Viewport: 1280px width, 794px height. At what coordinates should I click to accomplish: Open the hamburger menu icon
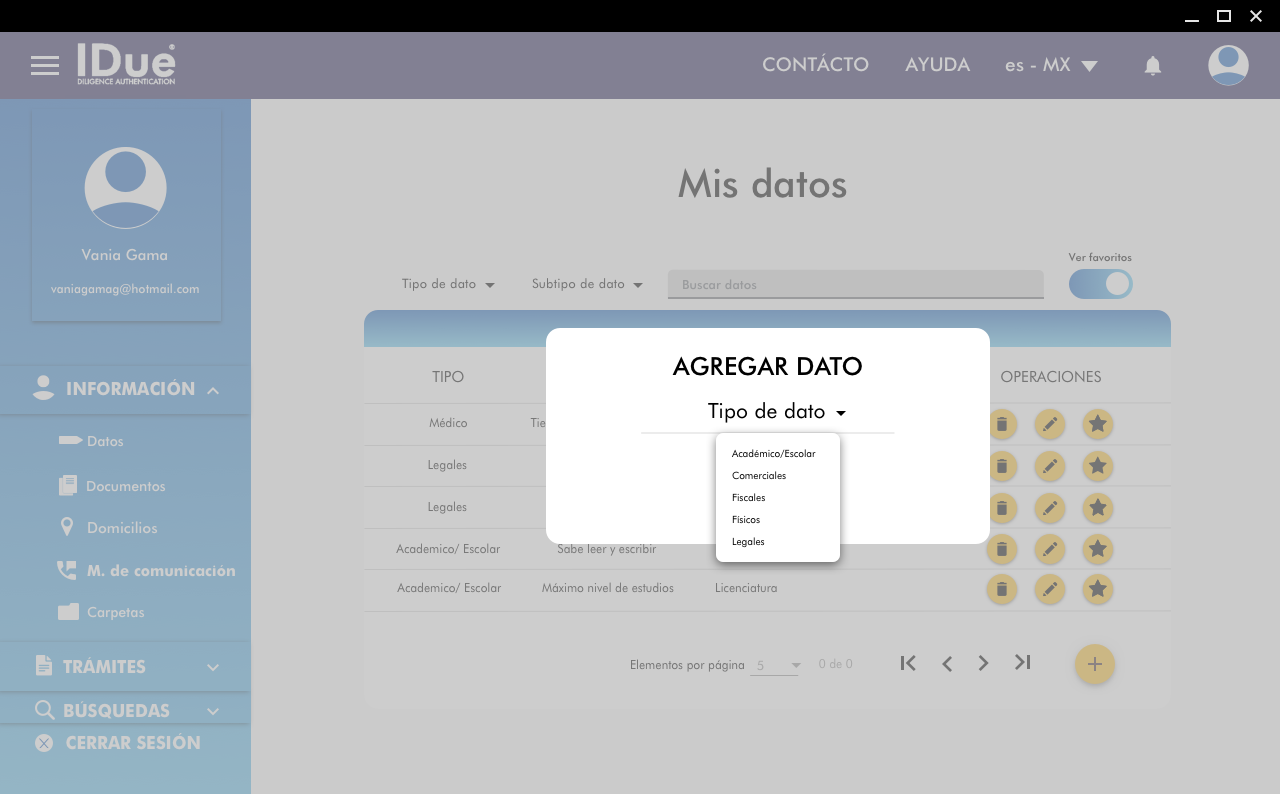point(45,66)
